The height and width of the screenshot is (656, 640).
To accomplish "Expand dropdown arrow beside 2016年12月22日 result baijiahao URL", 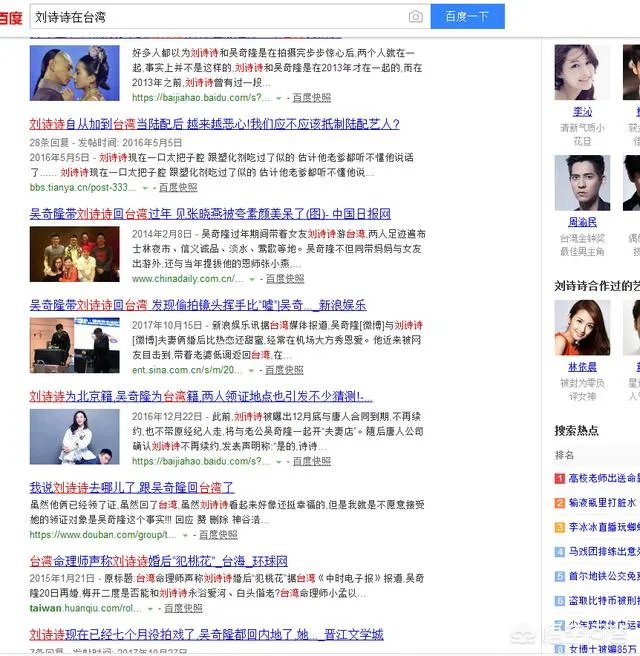I will [279, 462].
